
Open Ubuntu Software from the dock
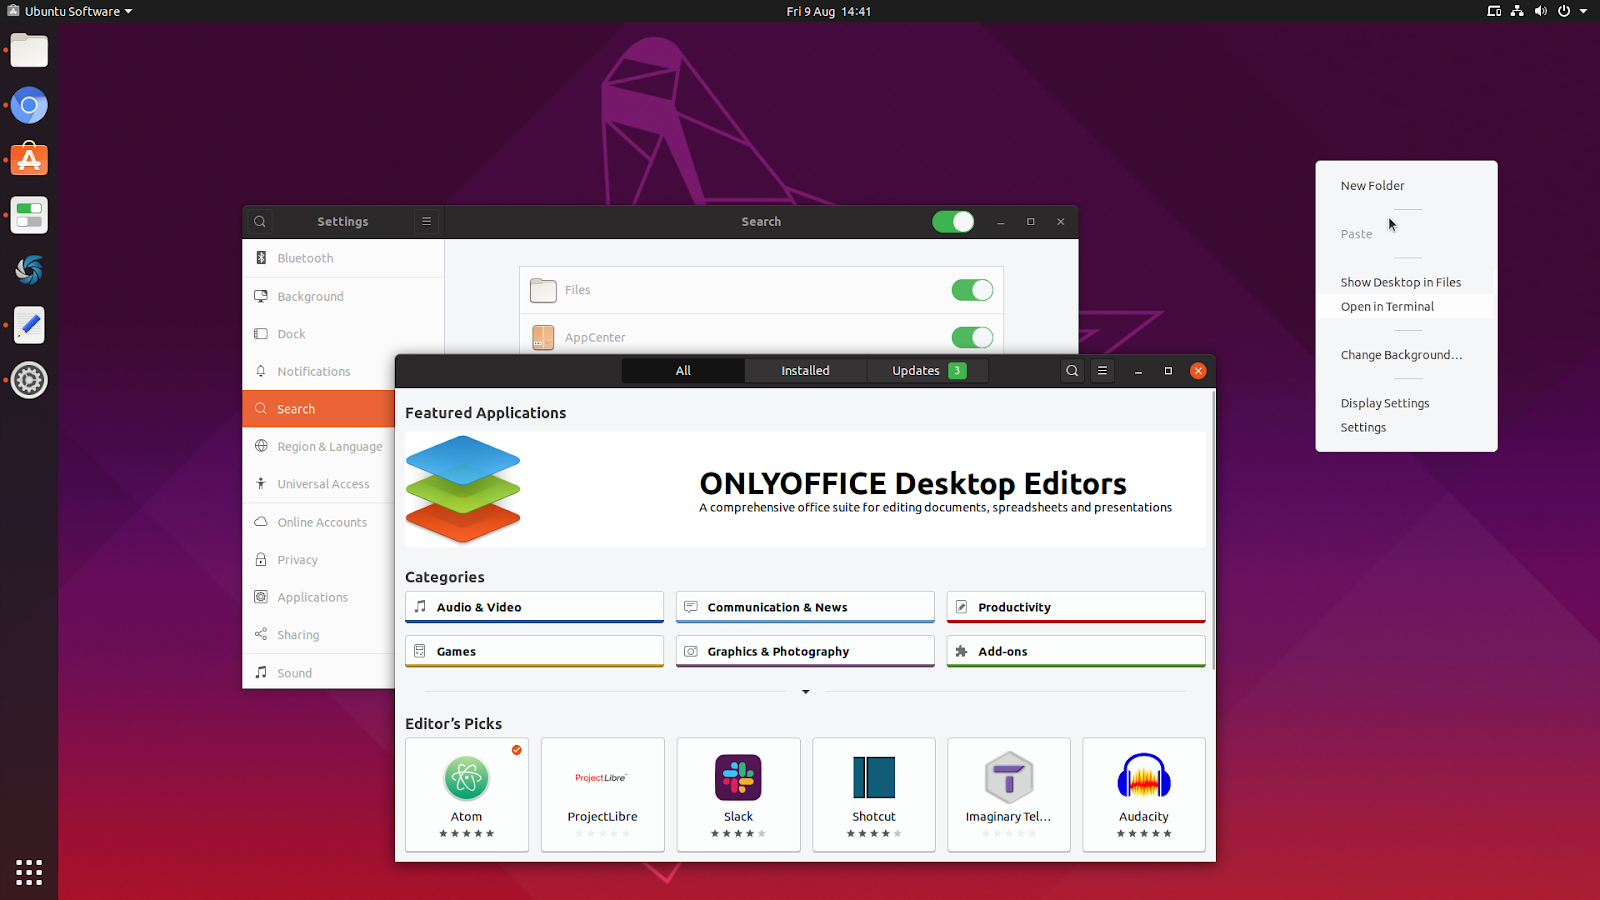(x=29, y=159)
